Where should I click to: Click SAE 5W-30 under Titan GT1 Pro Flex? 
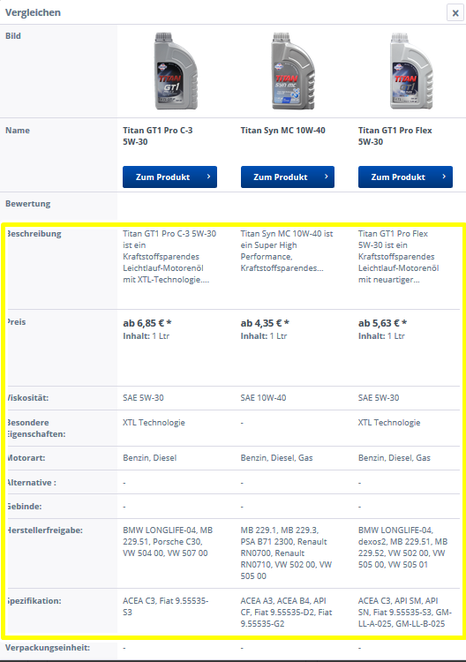pyautogui.click(x=379, y=398)
